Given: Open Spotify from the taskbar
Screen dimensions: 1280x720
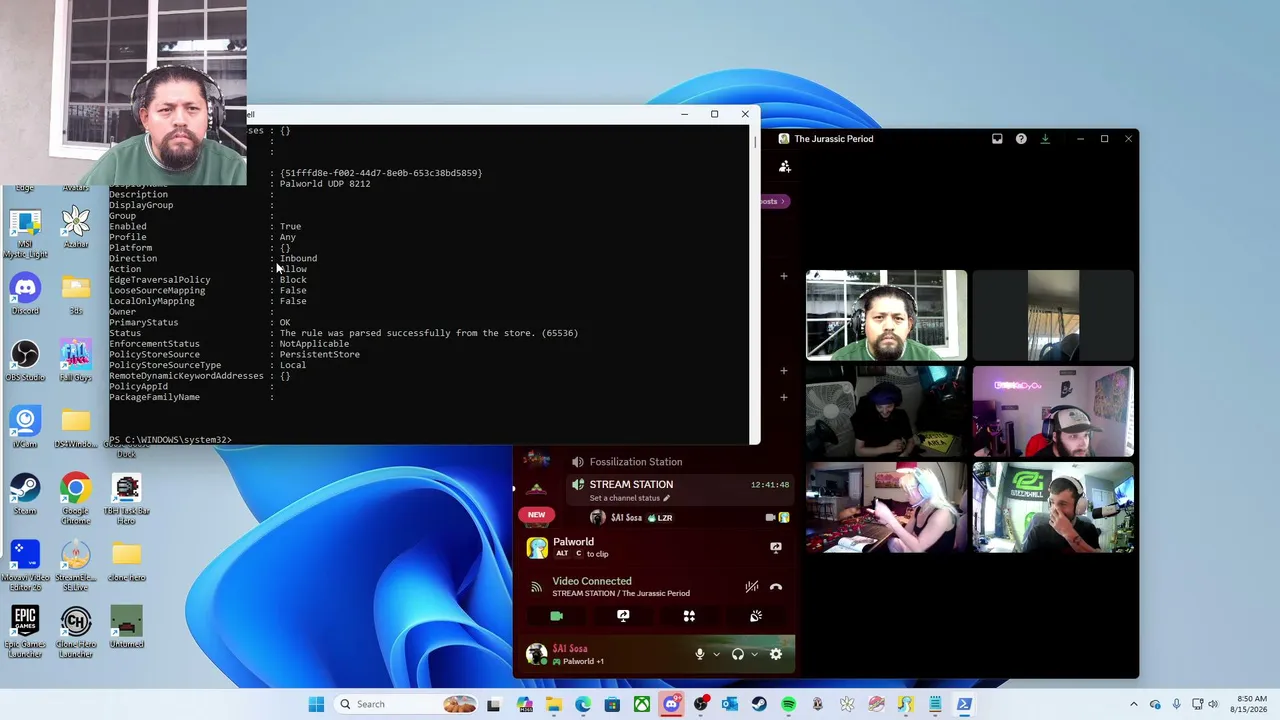Looking at the screenshot, I should pyautogui.click(x=788, y=704).
